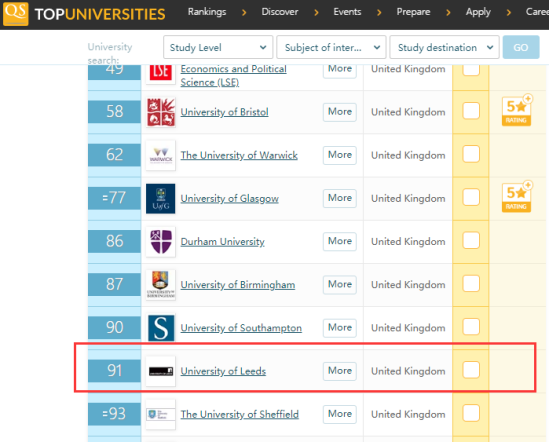
Task: Open the University of Leeds link
Action: pyautogui.click(x=223, y=371)
